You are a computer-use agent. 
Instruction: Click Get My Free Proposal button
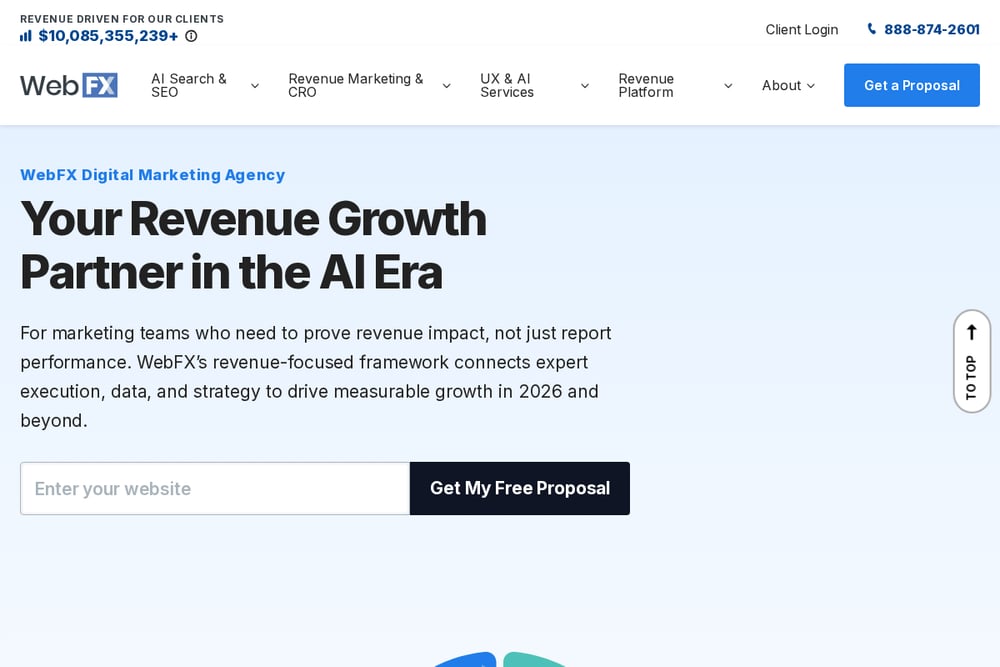click(520, 488)
